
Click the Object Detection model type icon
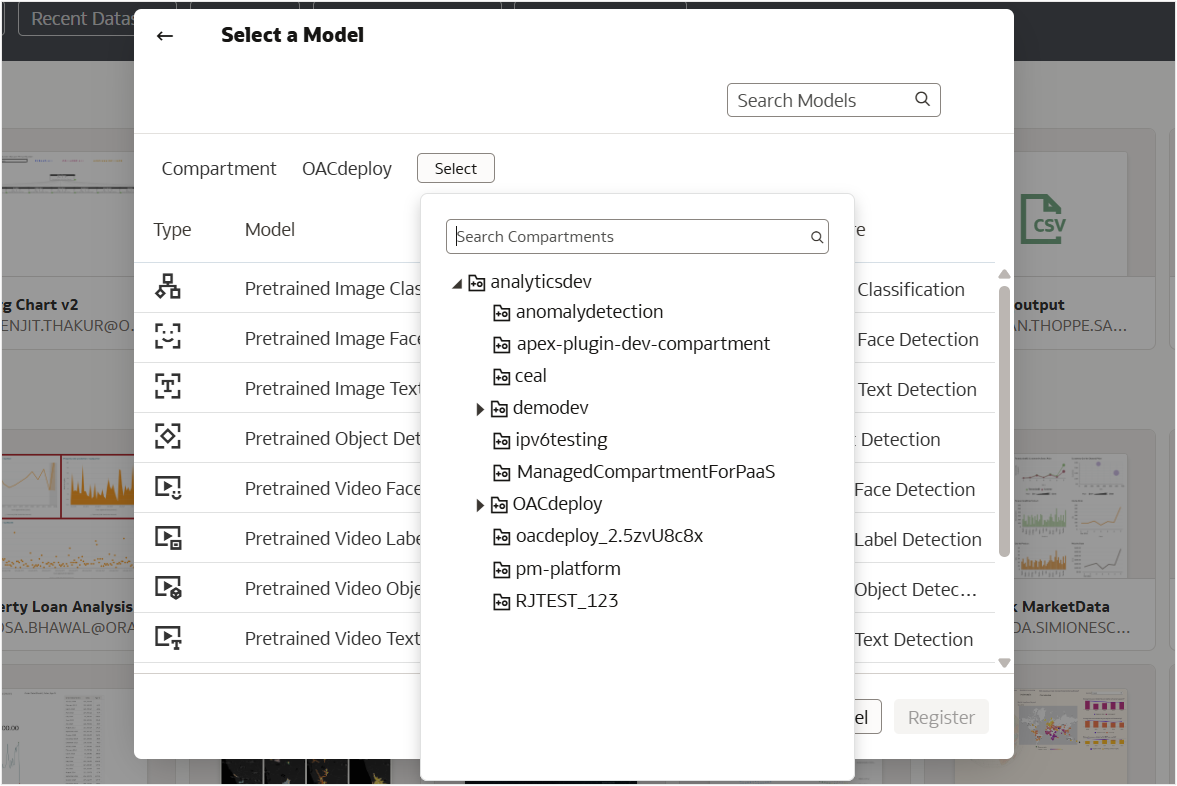click(x=168, y=438)
